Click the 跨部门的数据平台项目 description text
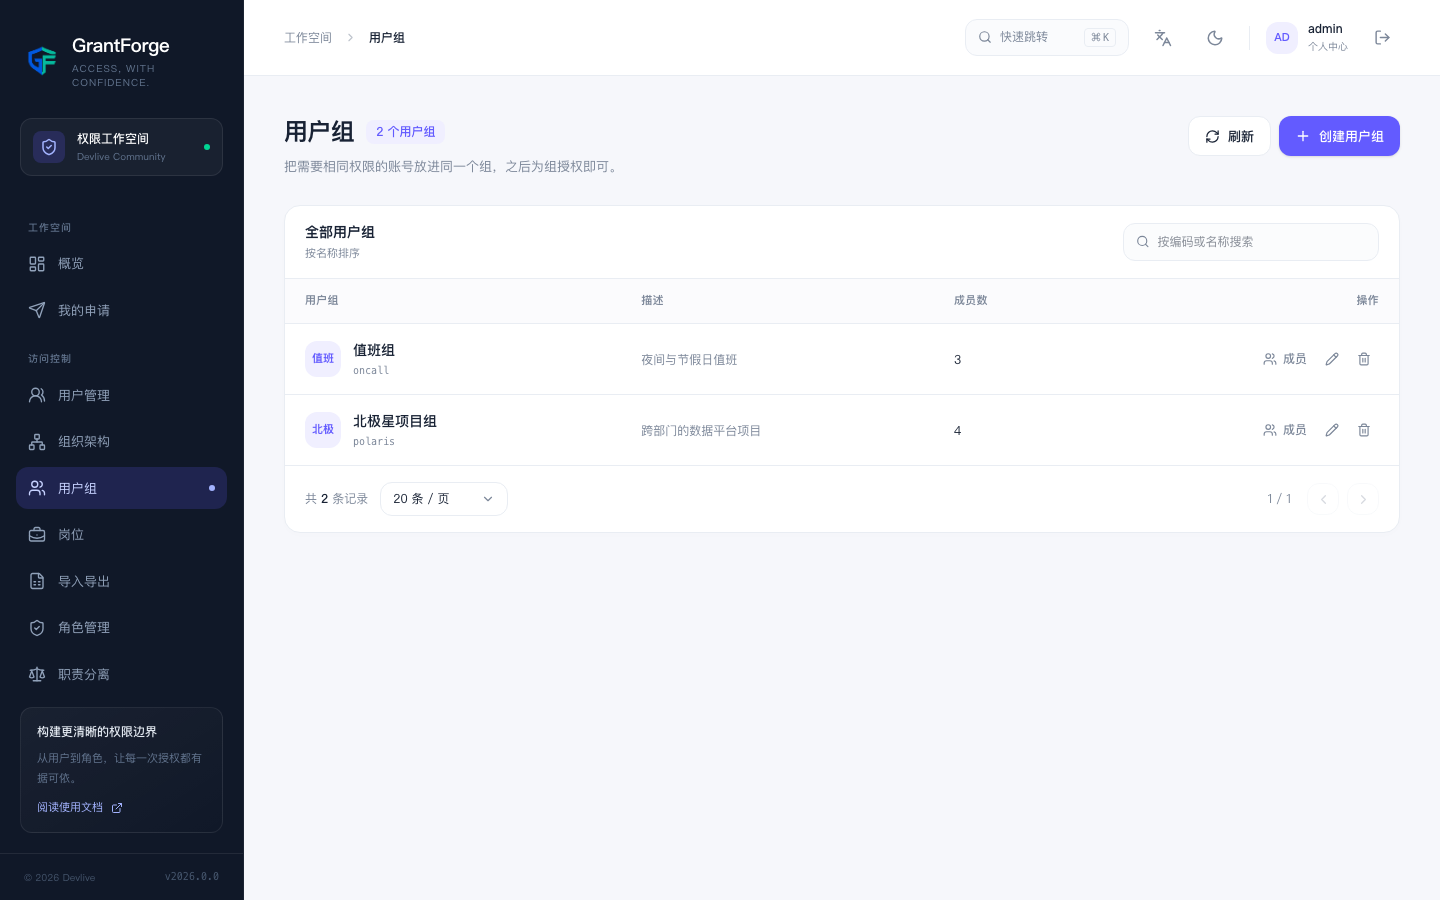The height and width of the screenshot is (900, 1440). [x=701, y=431]
